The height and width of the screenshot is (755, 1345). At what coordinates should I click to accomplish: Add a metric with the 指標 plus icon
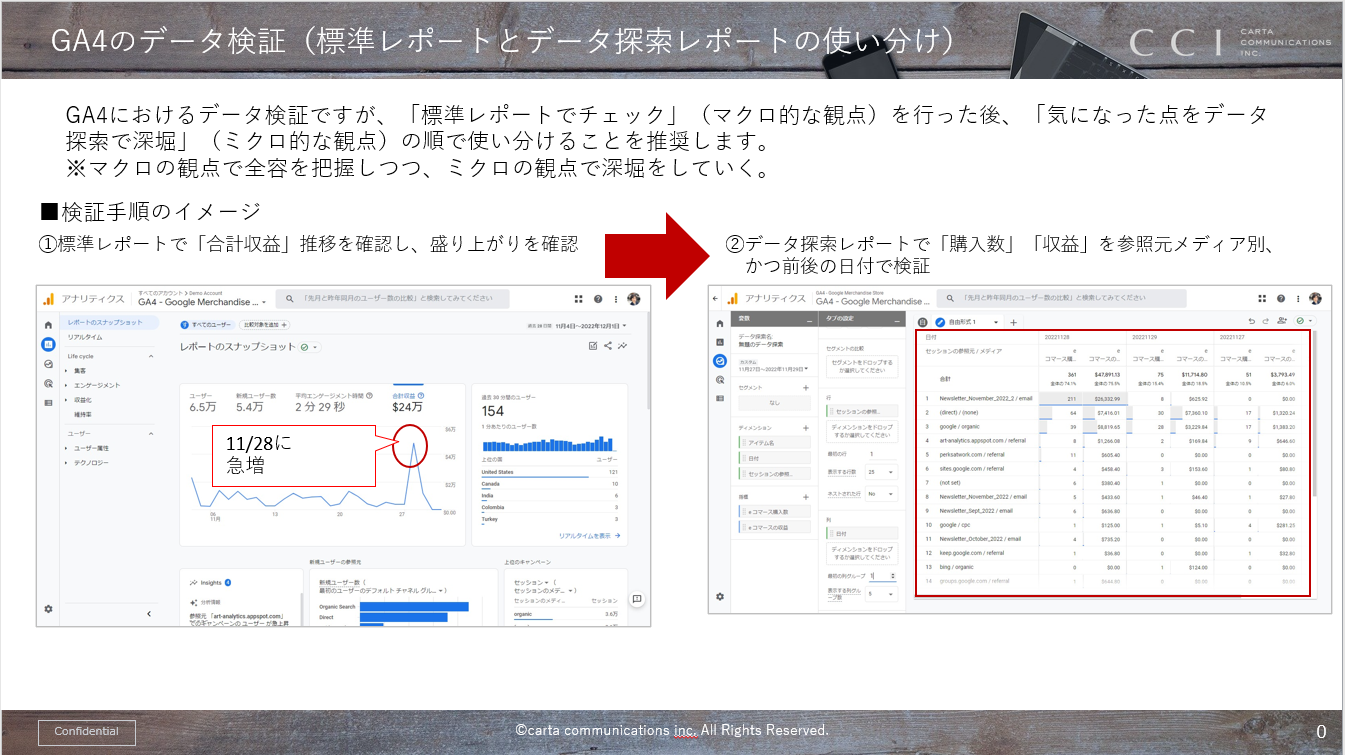805,497
